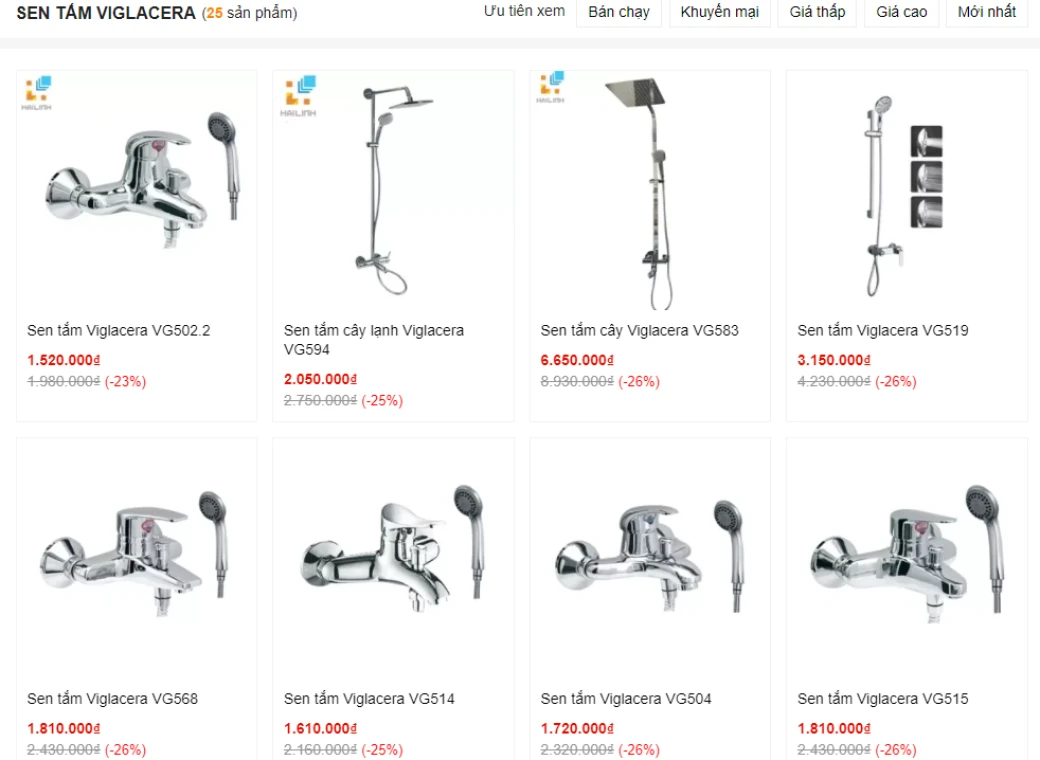Open the VG504 faucet product image

tap(649, 556)
